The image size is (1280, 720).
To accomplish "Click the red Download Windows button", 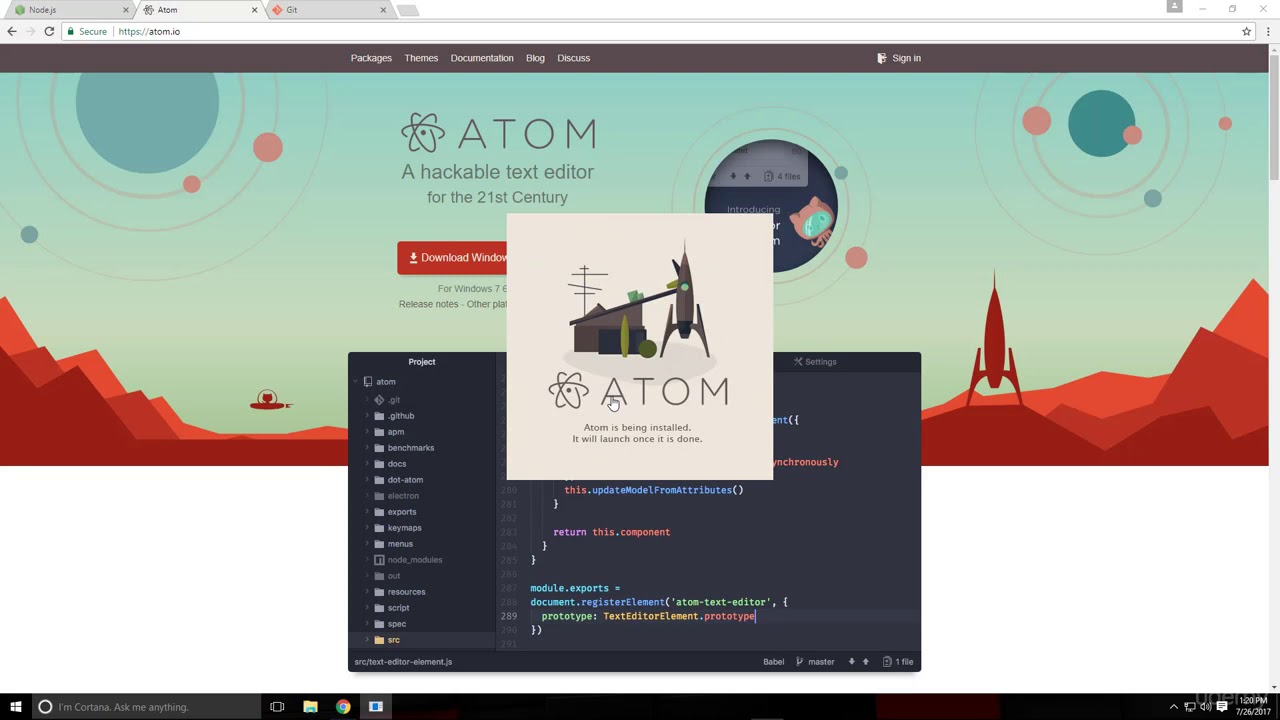I will 452,258.
